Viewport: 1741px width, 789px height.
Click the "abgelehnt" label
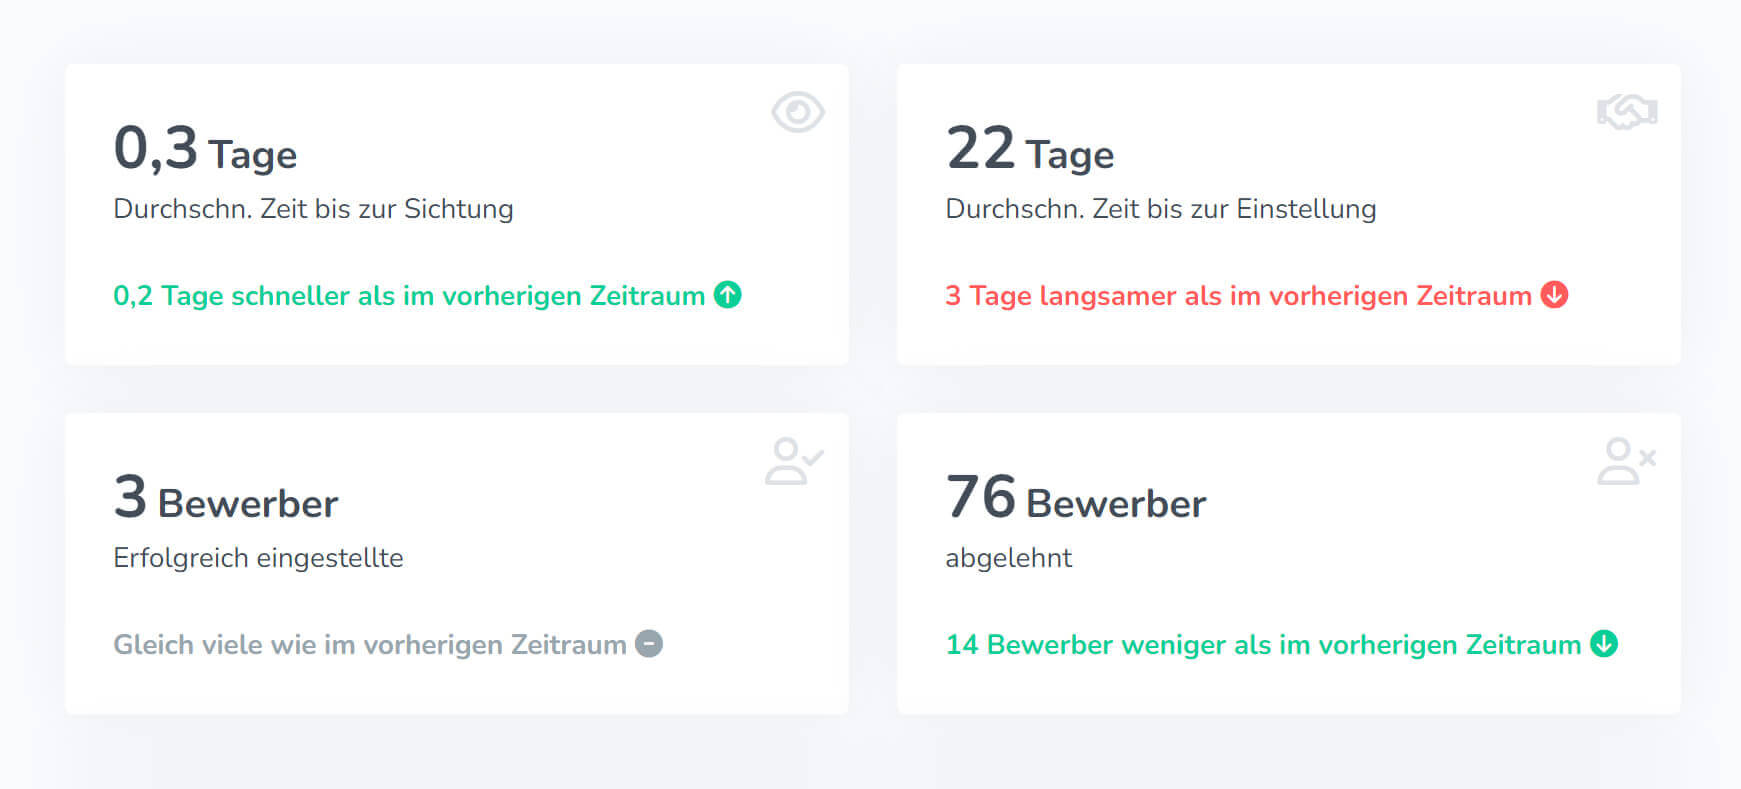pos(1008,558)
